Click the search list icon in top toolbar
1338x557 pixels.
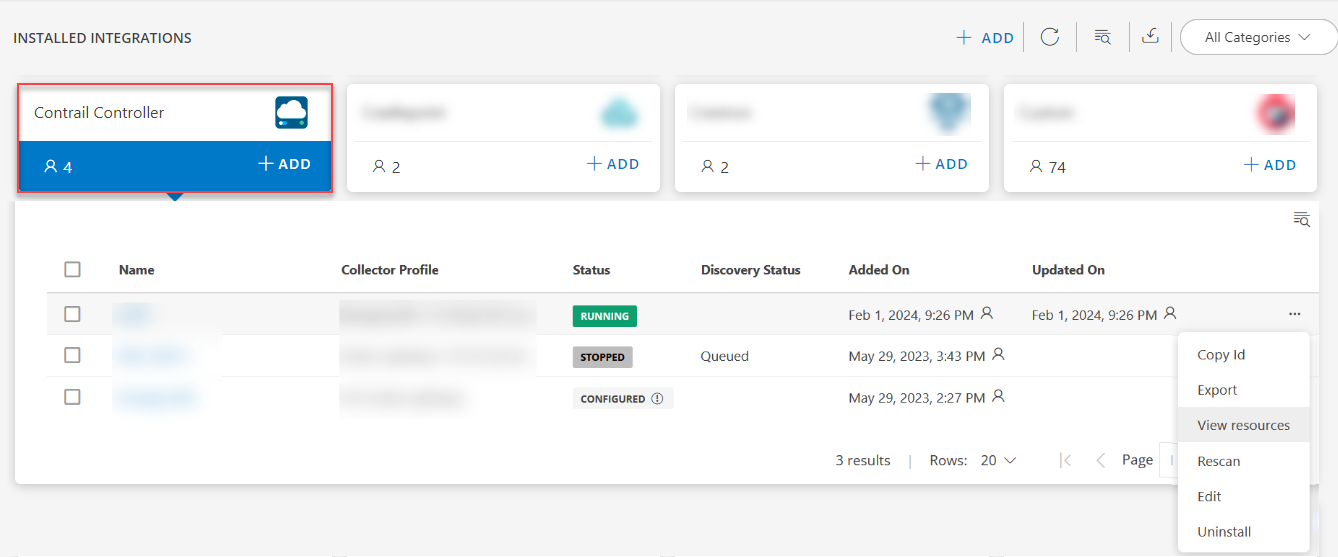(1102, 37)
